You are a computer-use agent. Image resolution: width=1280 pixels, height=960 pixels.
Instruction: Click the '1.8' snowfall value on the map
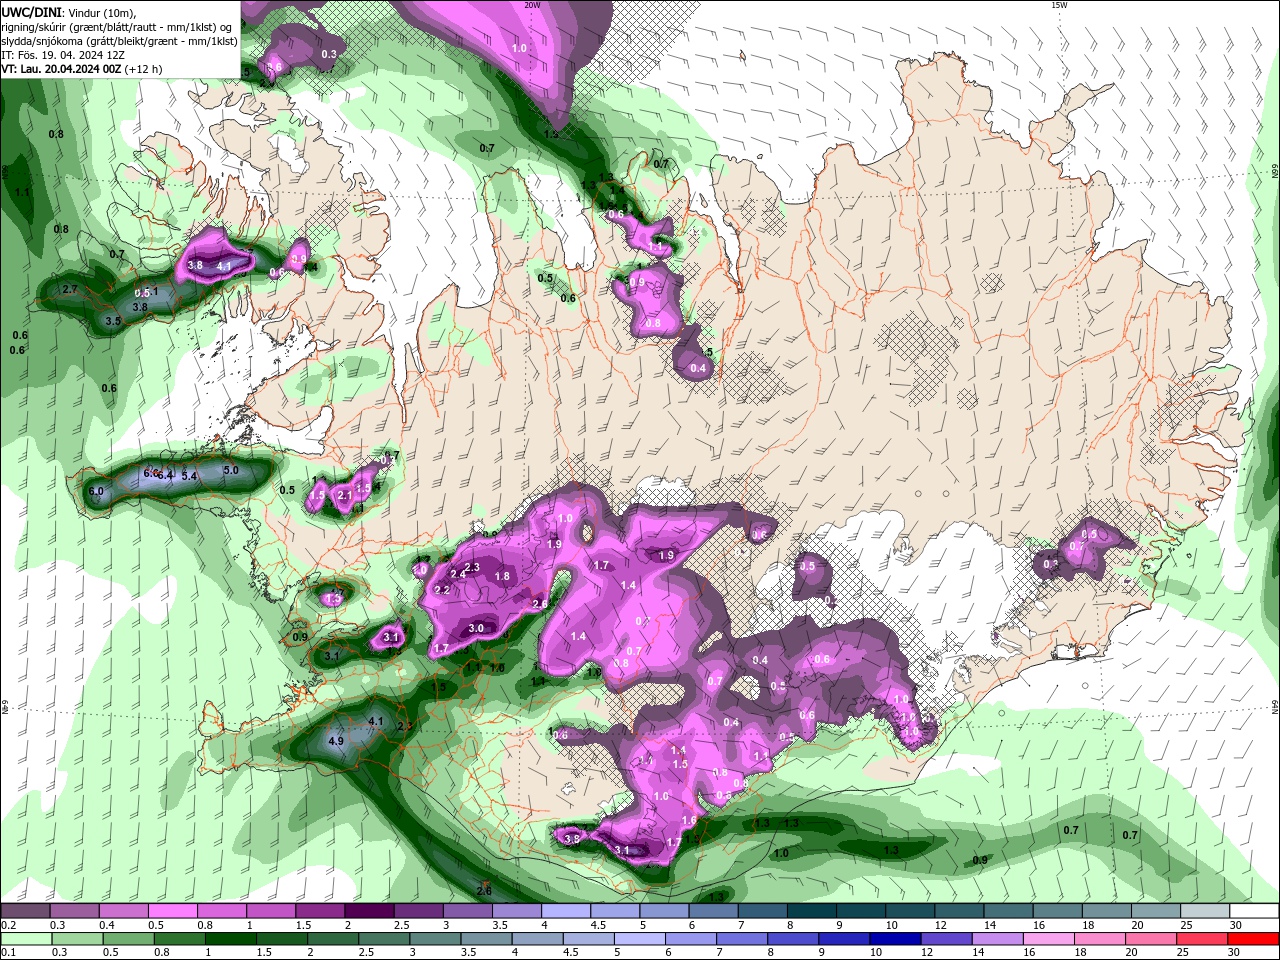[x=503, y=576]
